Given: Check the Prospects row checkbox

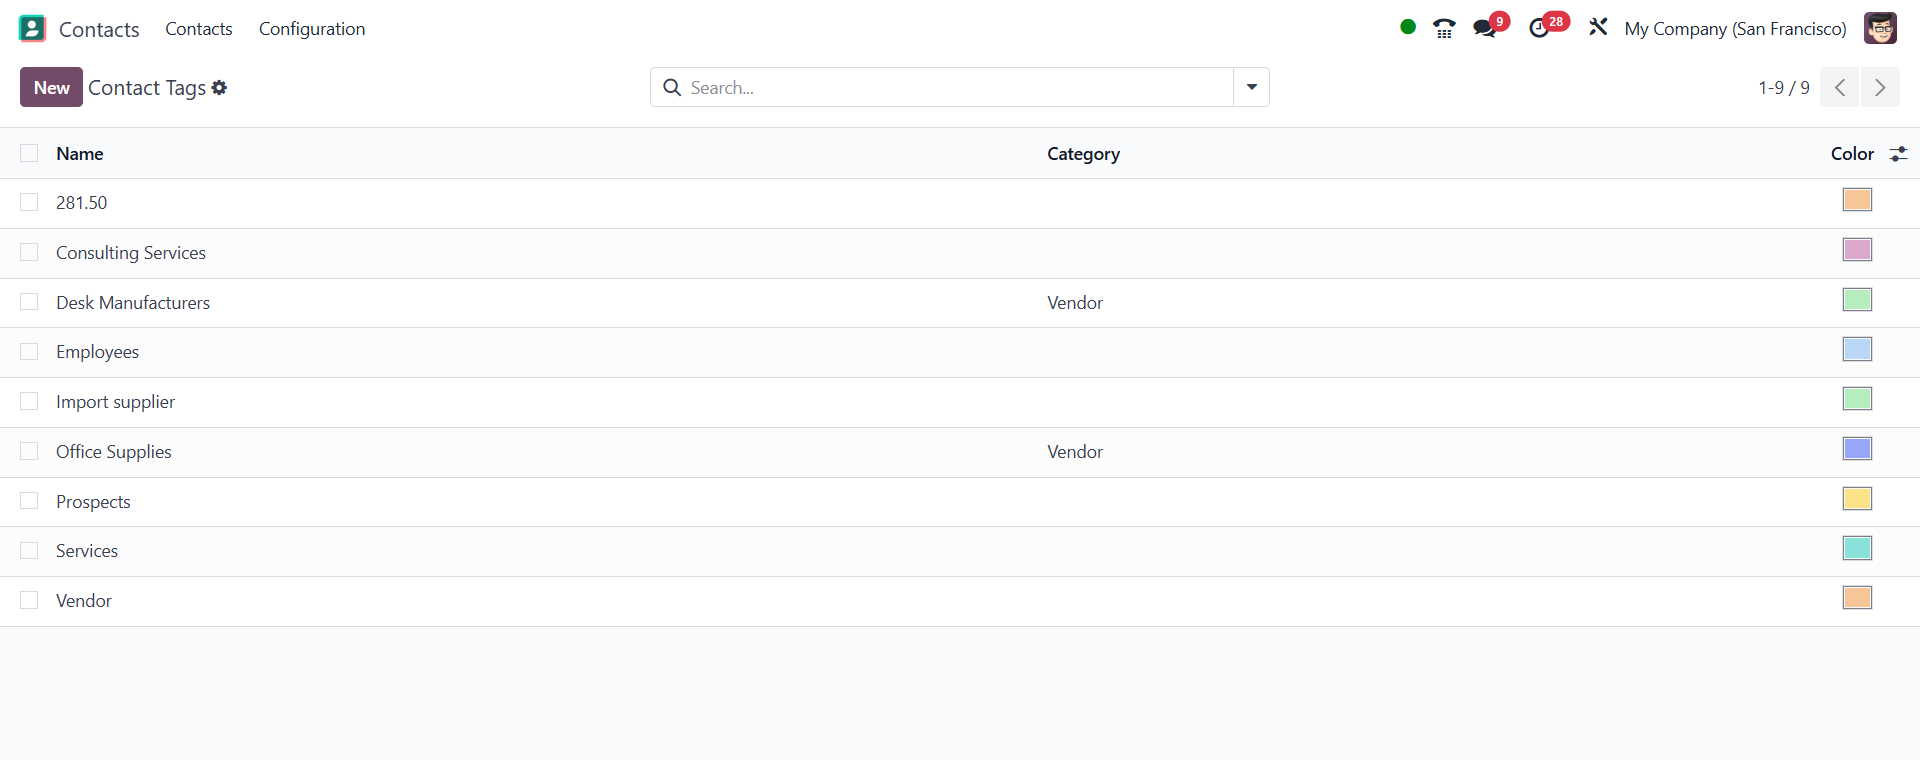Looking at the screenshot, I should pos(29,501).
